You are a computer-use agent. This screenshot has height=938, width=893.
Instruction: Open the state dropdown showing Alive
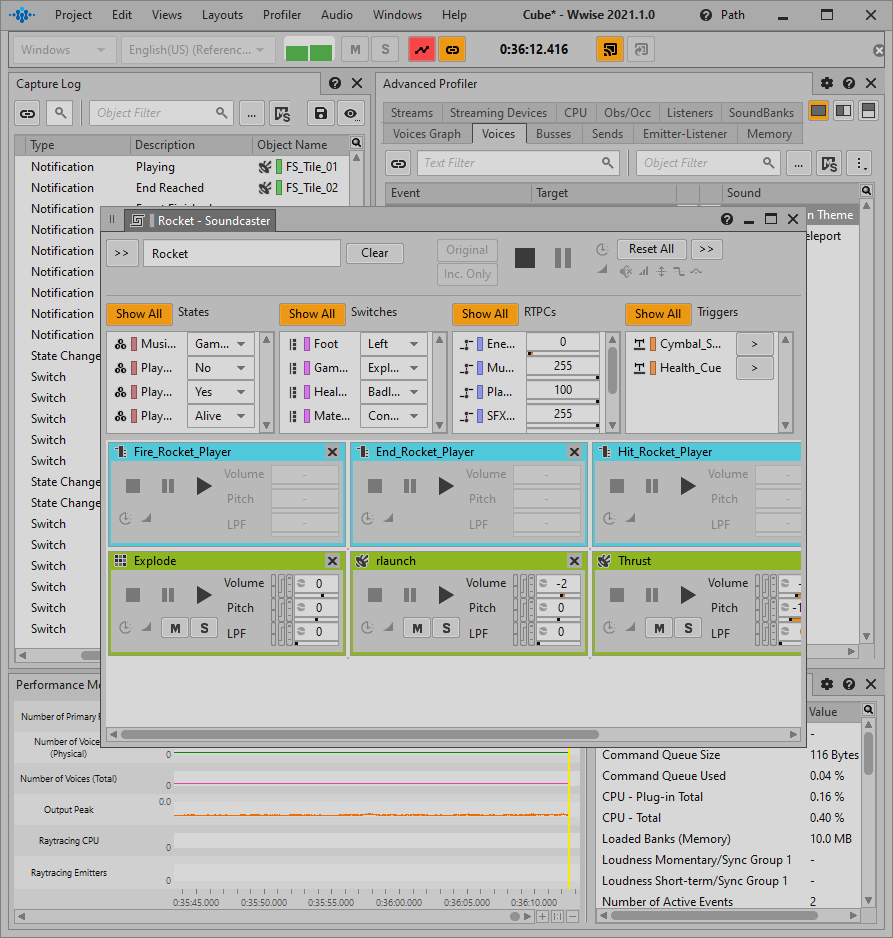click(x=221, y=416)
